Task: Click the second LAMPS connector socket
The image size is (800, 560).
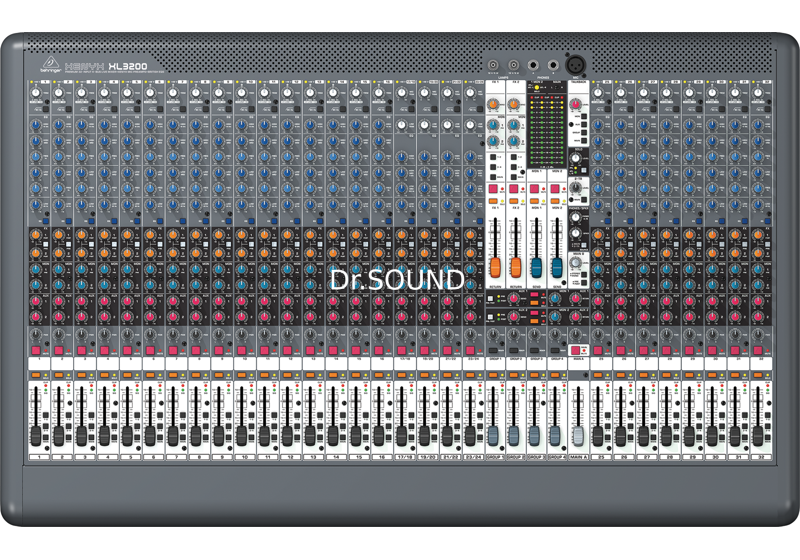Action: point(513,65)
